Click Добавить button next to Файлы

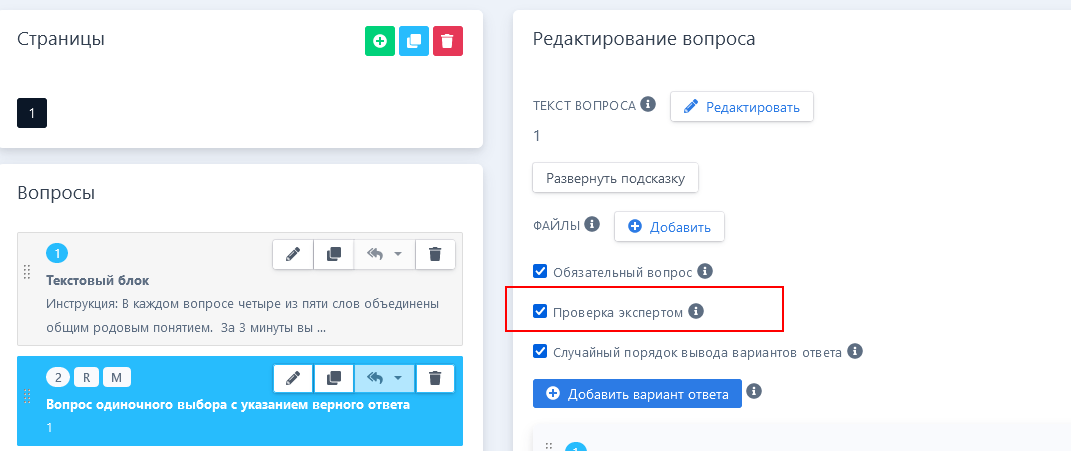669,227
